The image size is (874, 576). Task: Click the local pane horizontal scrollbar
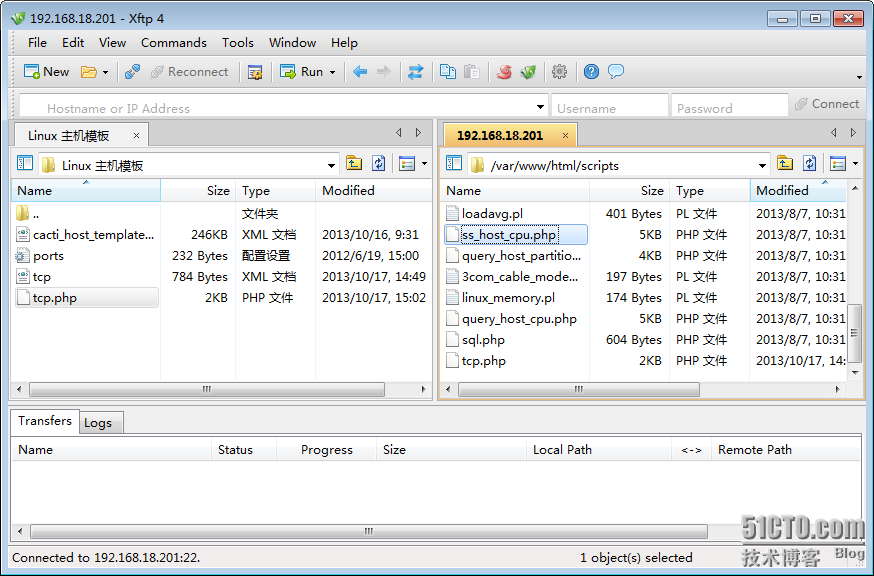tap(207, 389)
